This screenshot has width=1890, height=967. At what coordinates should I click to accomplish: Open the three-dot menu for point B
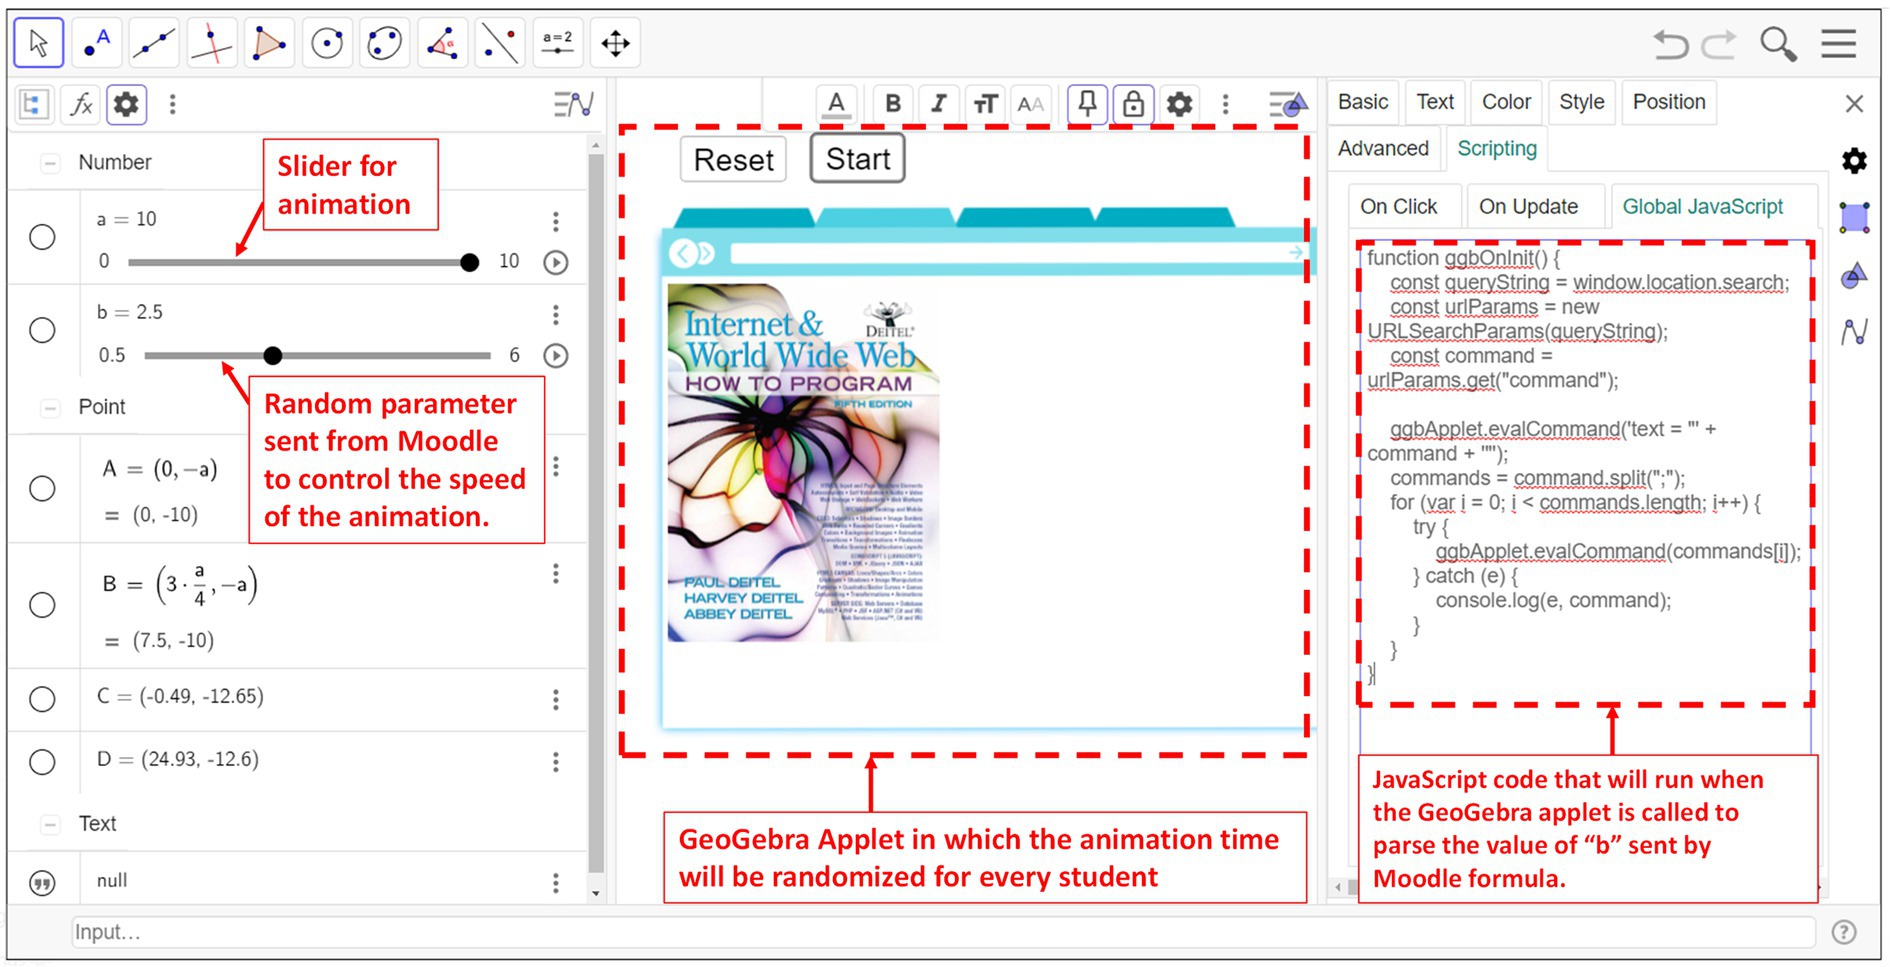pos(556,574)
